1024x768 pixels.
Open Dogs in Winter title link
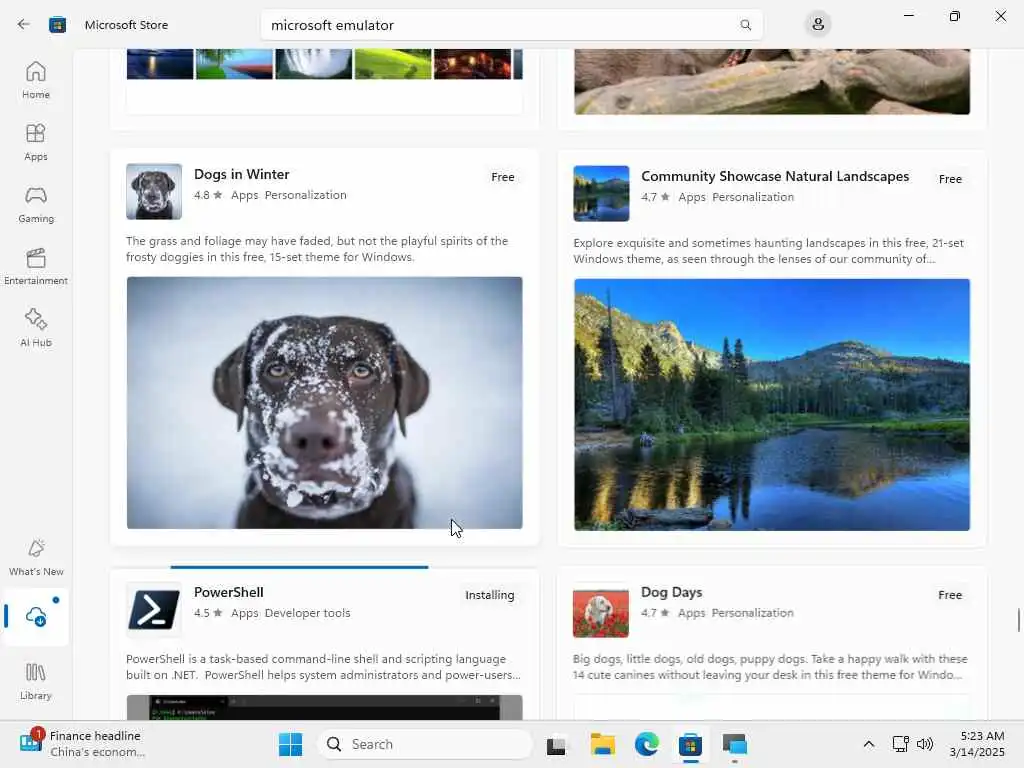pos(242,174)
